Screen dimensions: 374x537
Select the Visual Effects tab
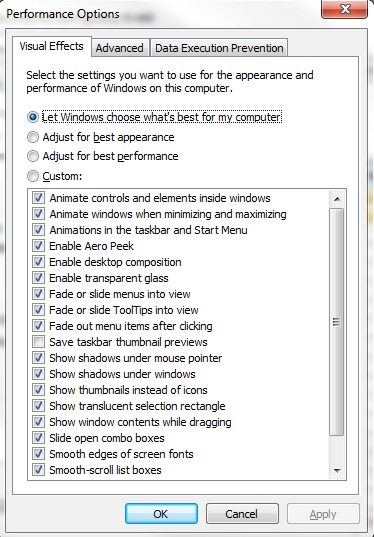(51, 46)
